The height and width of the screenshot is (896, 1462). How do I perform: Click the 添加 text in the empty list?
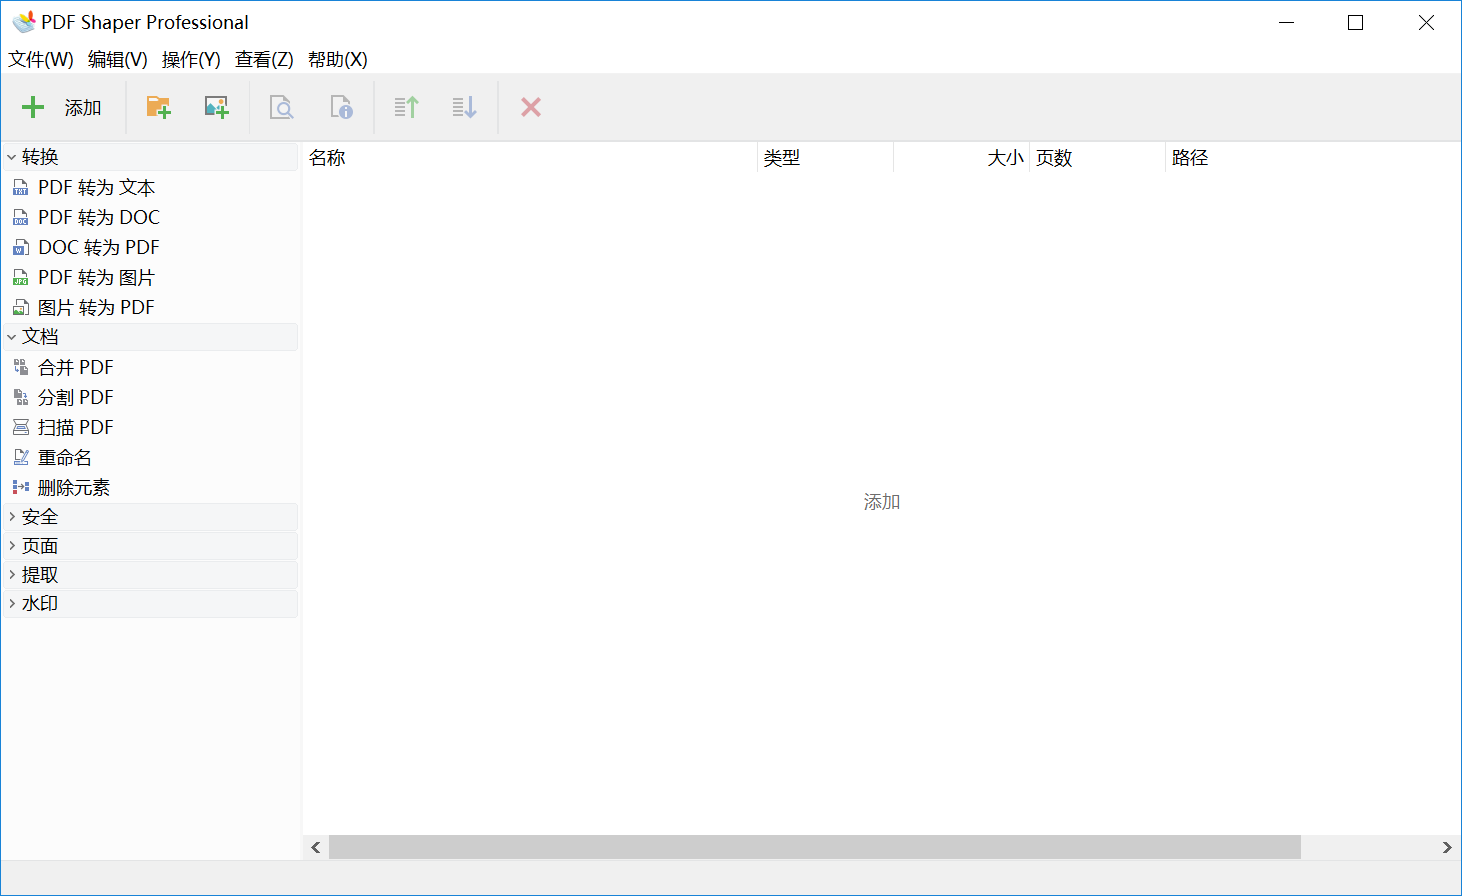pyautogui.click(x=882, y=502)
